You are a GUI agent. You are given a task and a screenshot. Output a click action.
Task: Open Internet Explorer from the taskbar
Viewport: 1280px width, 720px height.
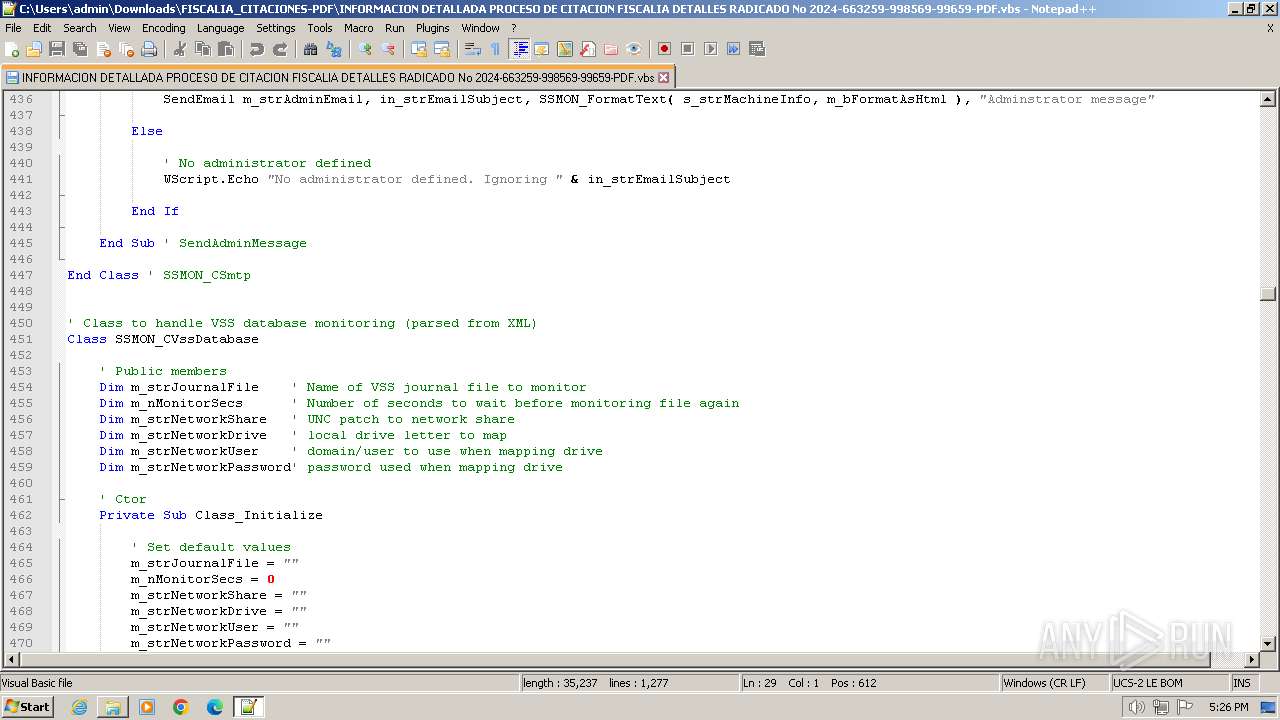pos(79,707)
